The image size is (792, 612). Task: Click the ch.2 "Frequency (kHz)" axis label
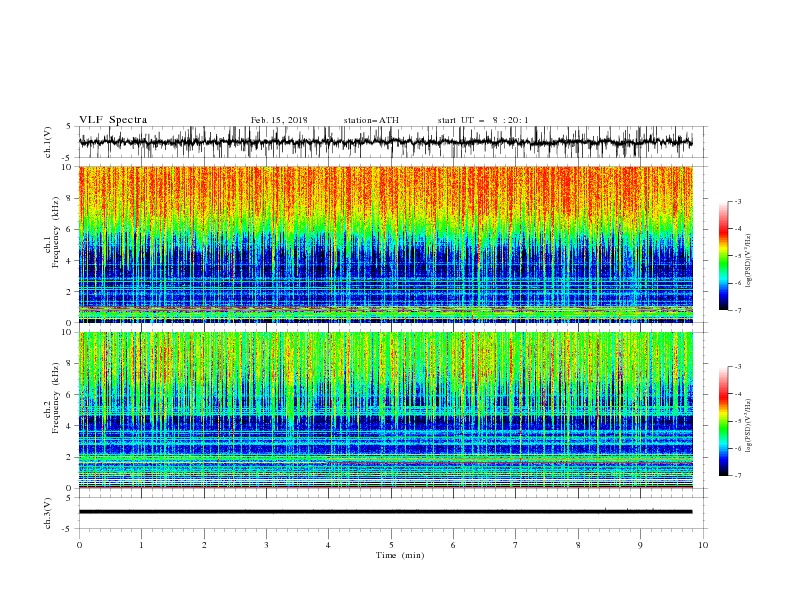56,398
